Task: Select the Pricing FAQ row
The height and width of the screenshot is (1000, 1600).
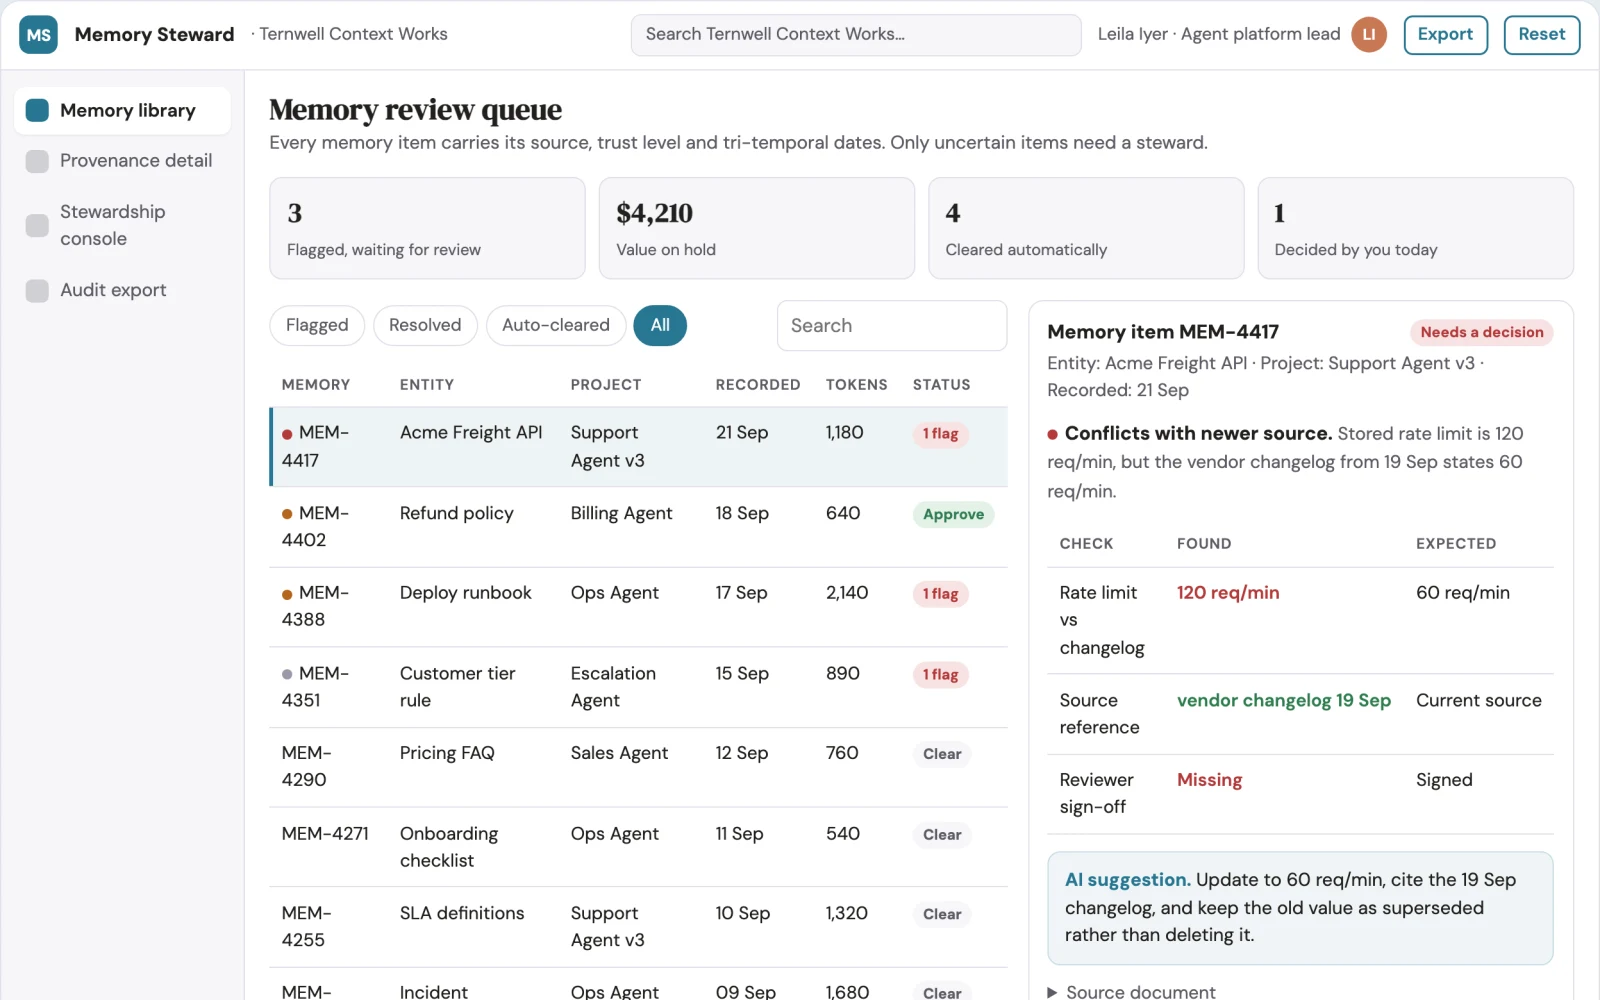Action: [639, 767]
